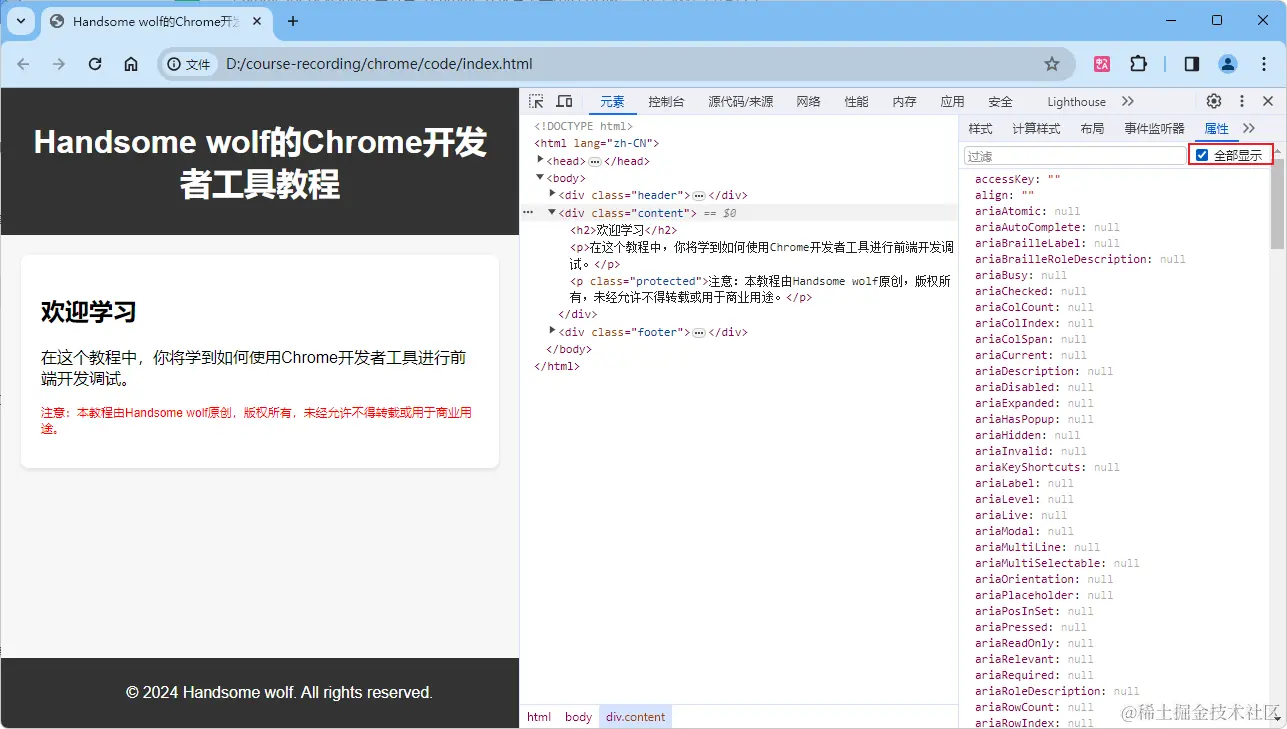This screenshot has width=1287, height=729.
Task: Open the Extensions puzzle icon
Action: pyautogui.click(x=1138, y=64)
